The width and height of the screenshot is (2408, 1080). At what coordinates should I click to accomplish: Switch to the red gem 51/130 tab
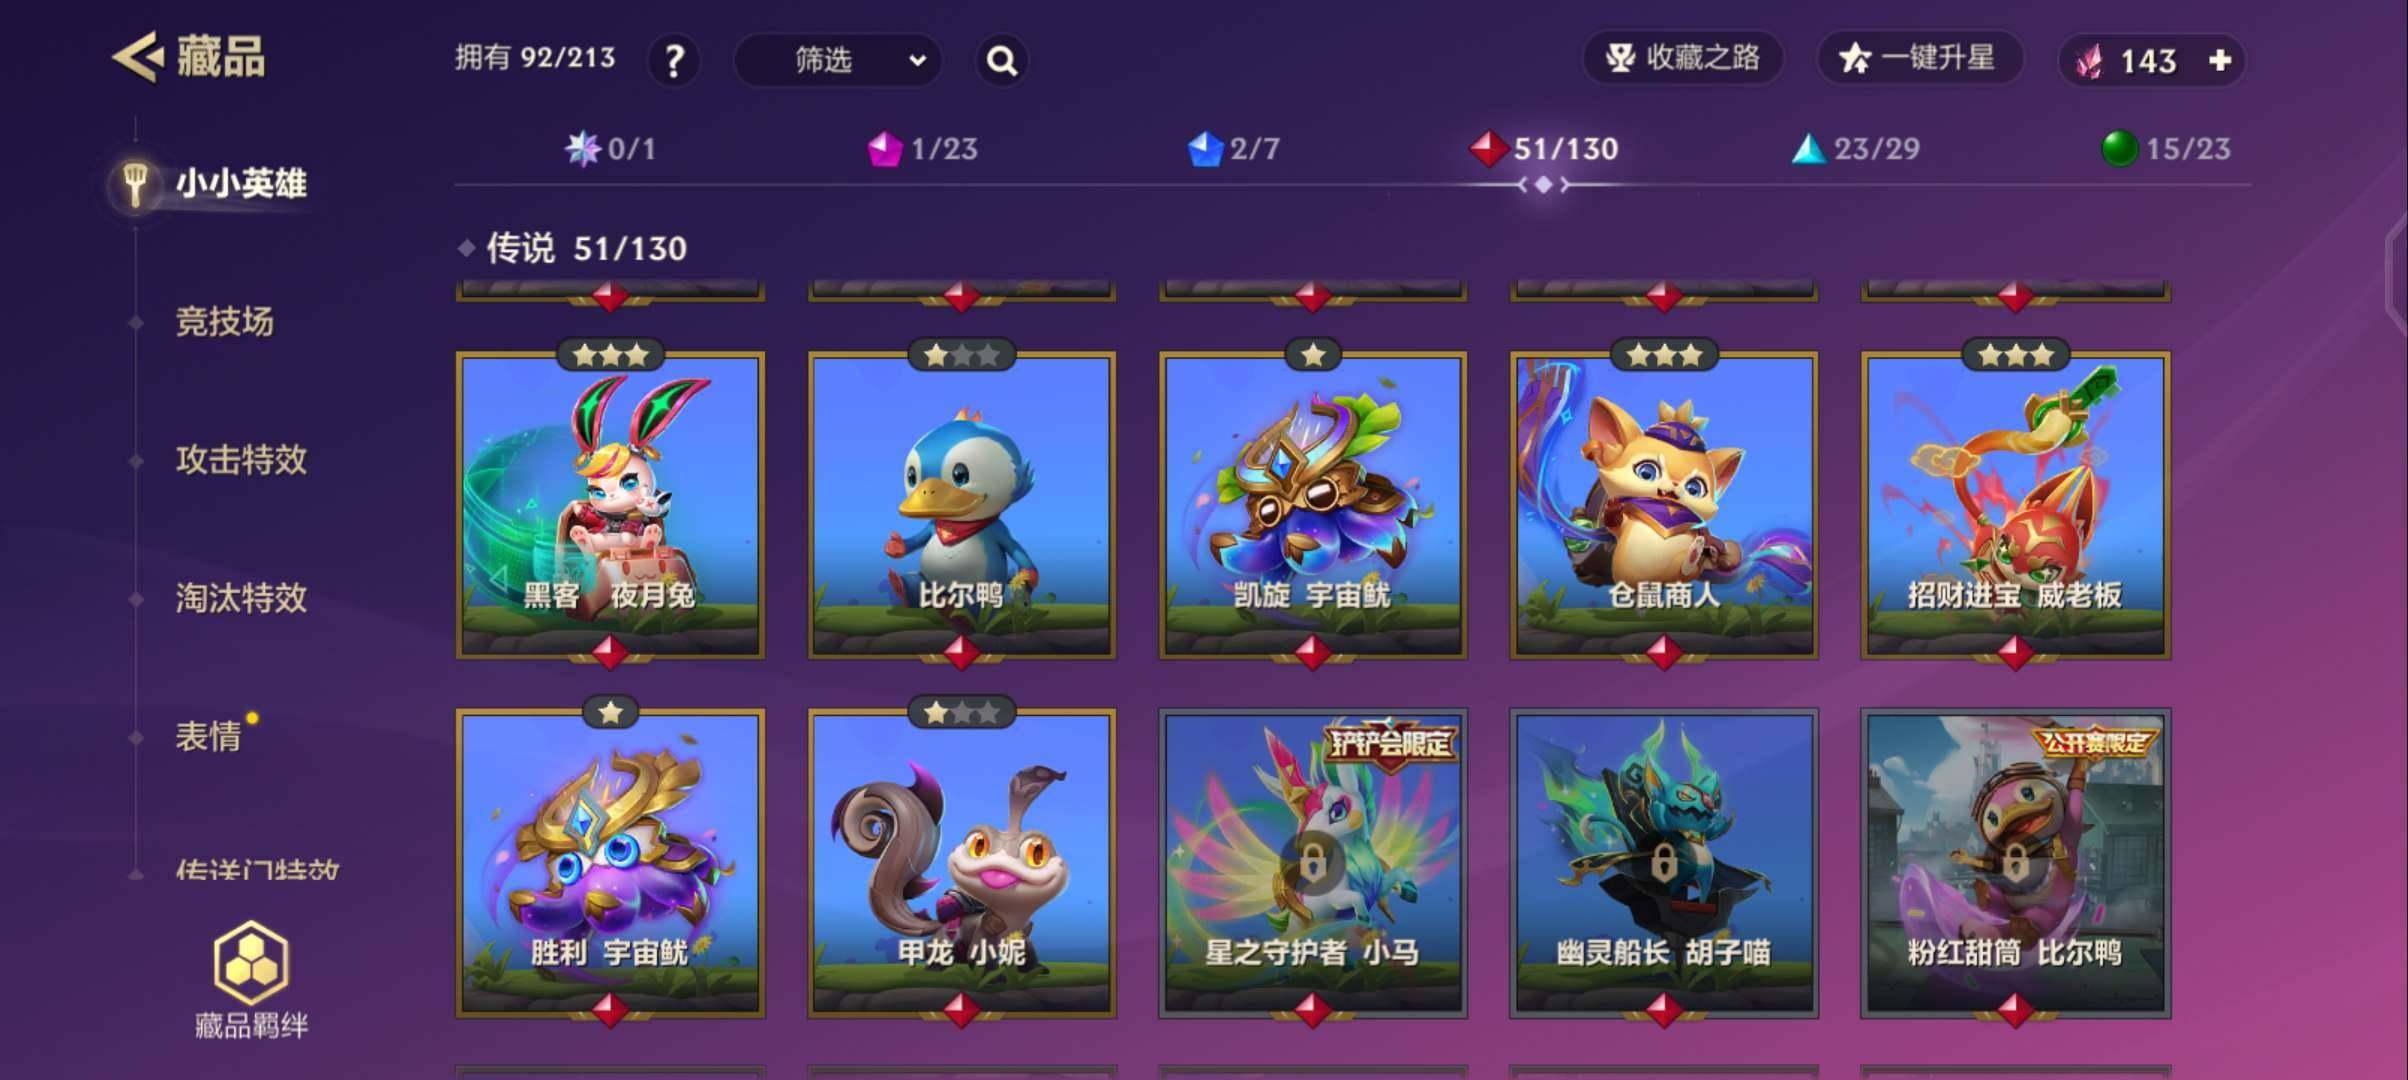tap(1543, 149)
